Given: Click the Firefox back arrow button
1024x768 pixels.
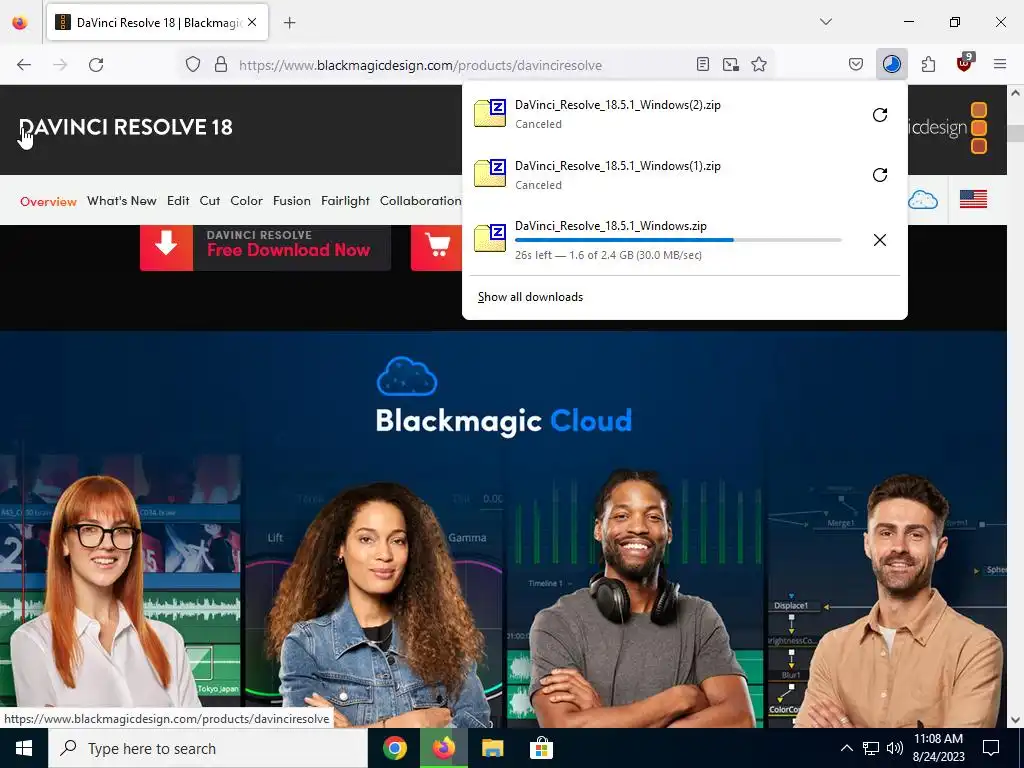Looking at the screenshot, I should pyautogui.click(x=24, y=65).
